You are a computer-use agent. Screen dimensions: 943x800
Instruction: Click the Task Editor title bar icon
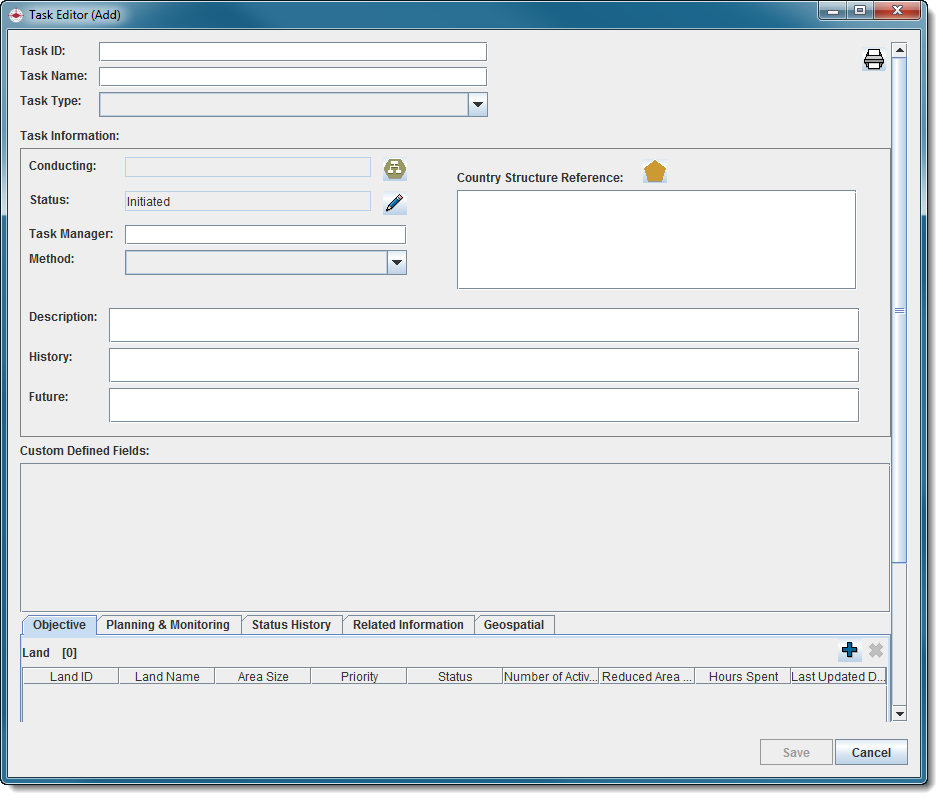tap(16, 15)
